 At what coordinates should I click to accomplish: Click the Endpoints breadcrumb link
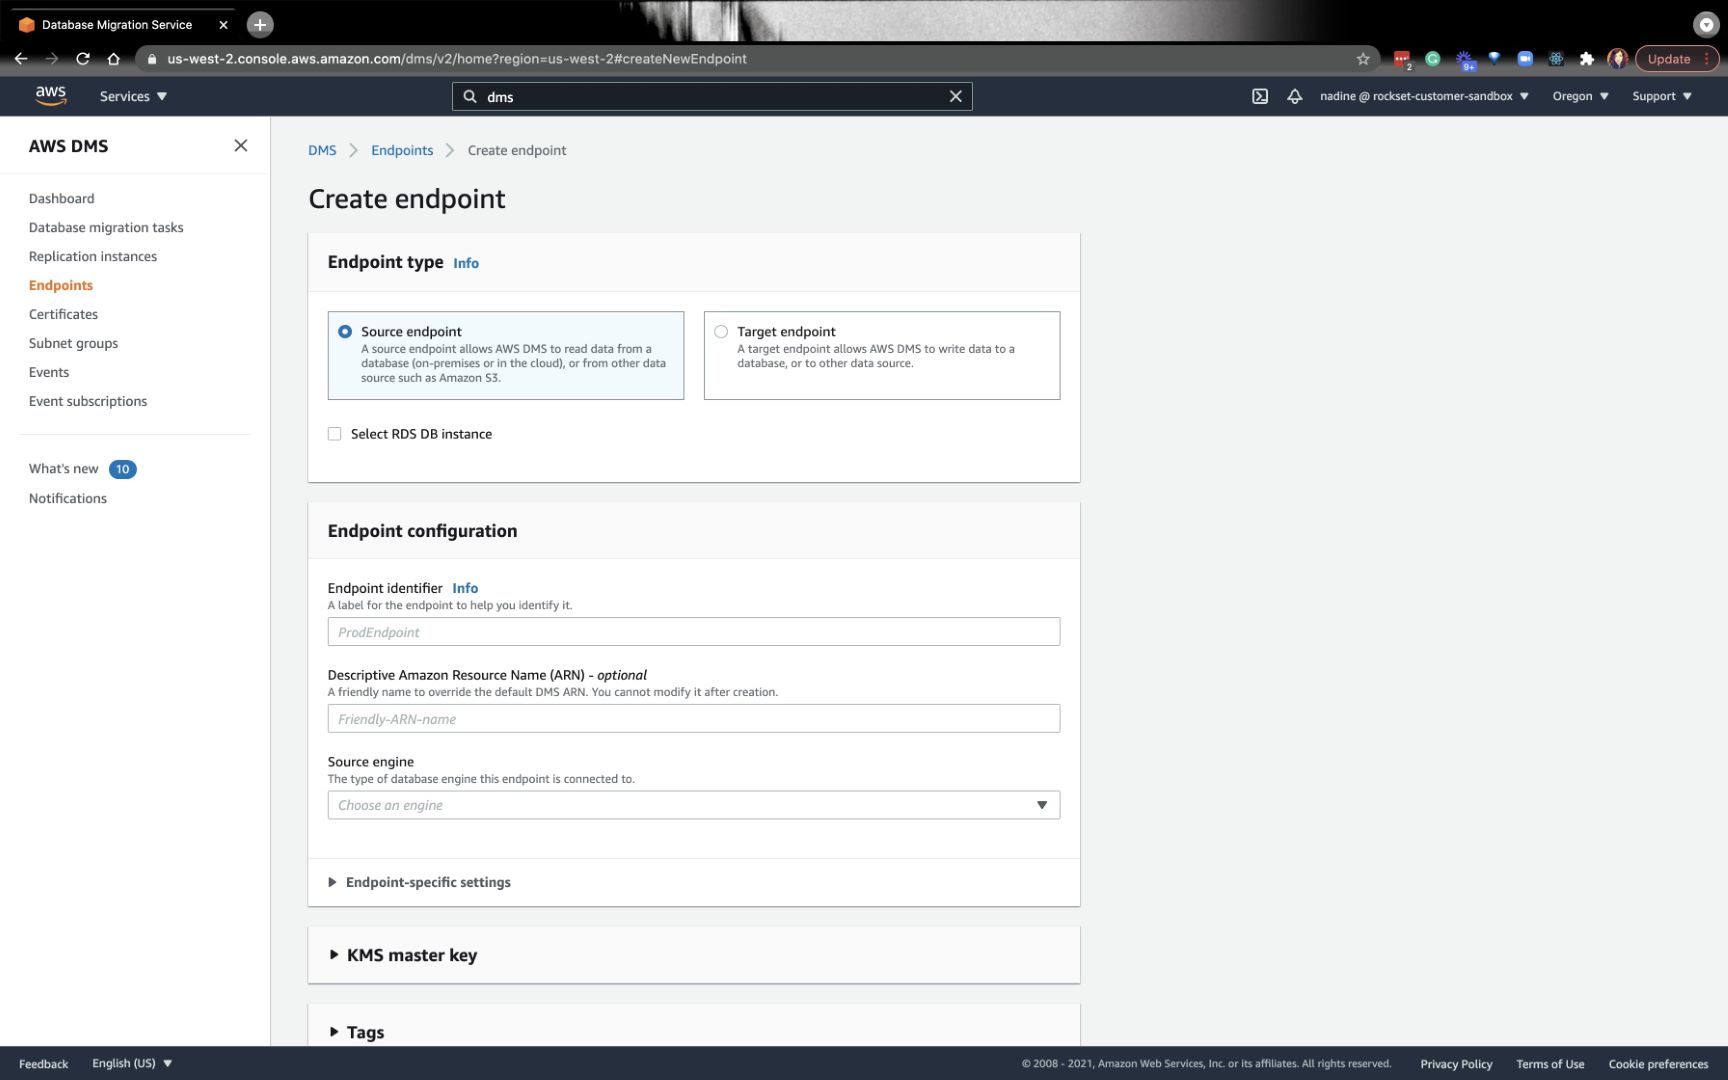(402, 151)
